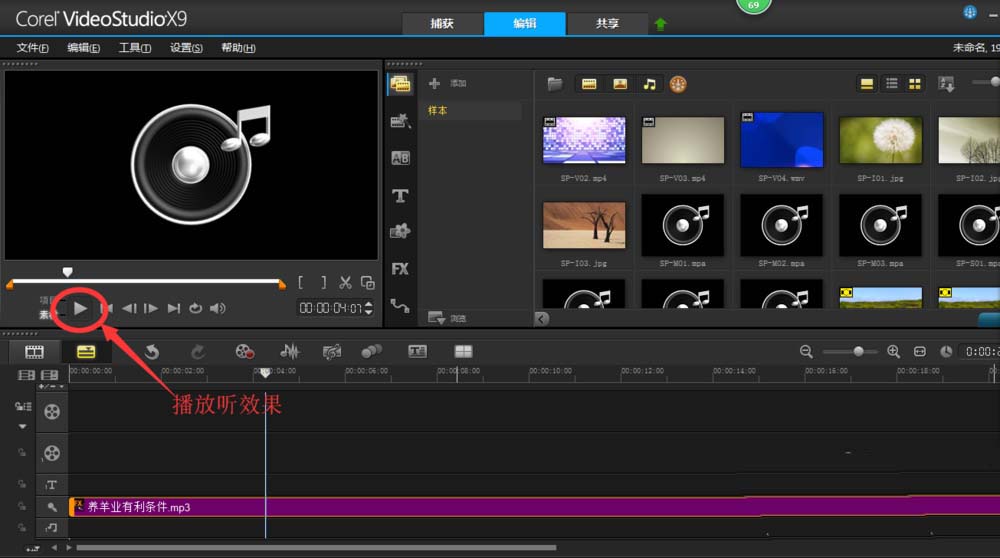Click the 添加 add folder button
1000x558 pixels.
pos(448,84)
